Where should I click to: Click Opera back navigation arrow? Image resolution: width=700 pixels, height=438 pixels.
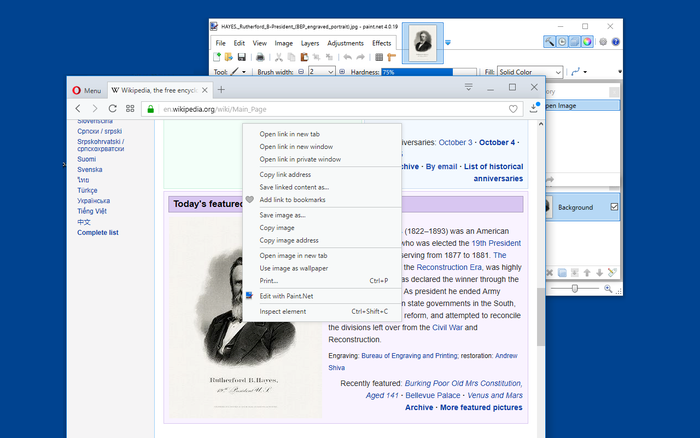point(78,108)
